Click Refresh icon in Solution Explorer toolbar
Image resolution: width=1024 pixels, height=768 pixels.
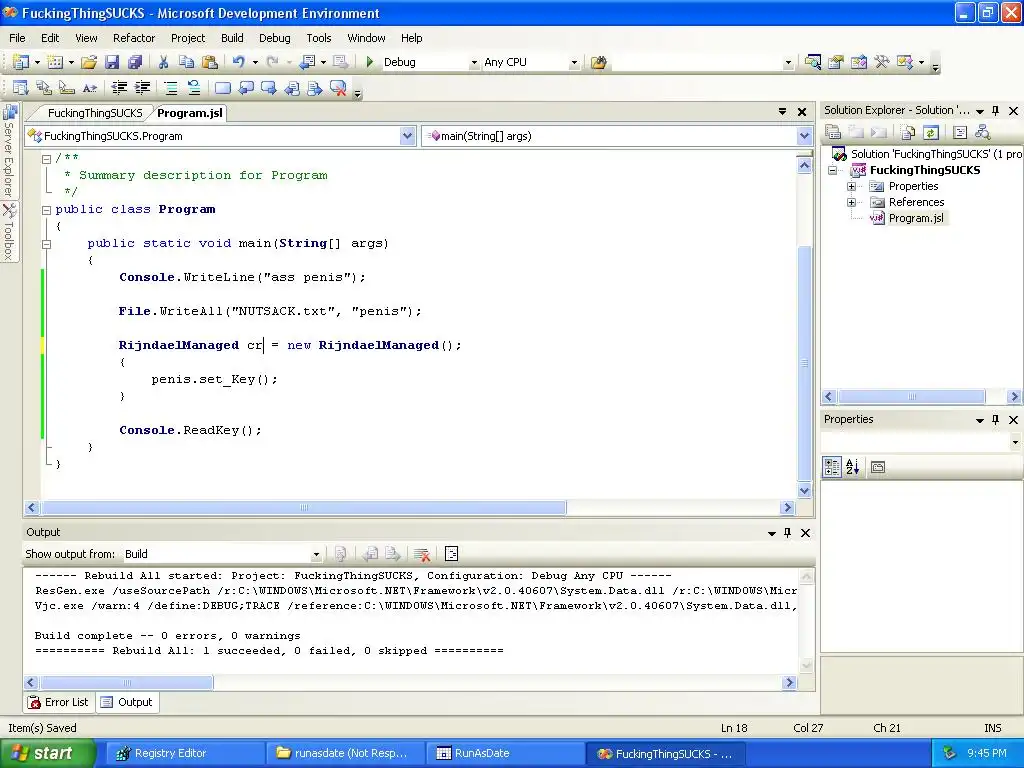[931, 133]
